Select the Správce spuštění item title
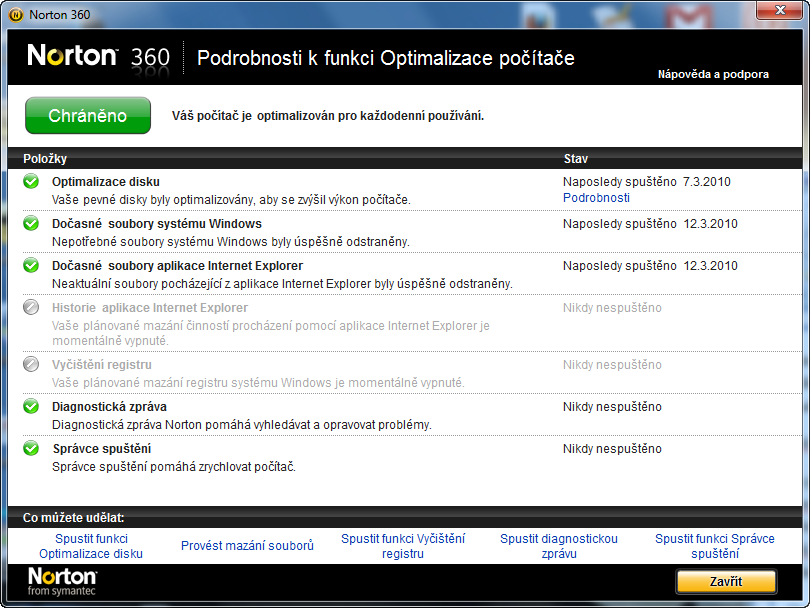 click(102, 448)
